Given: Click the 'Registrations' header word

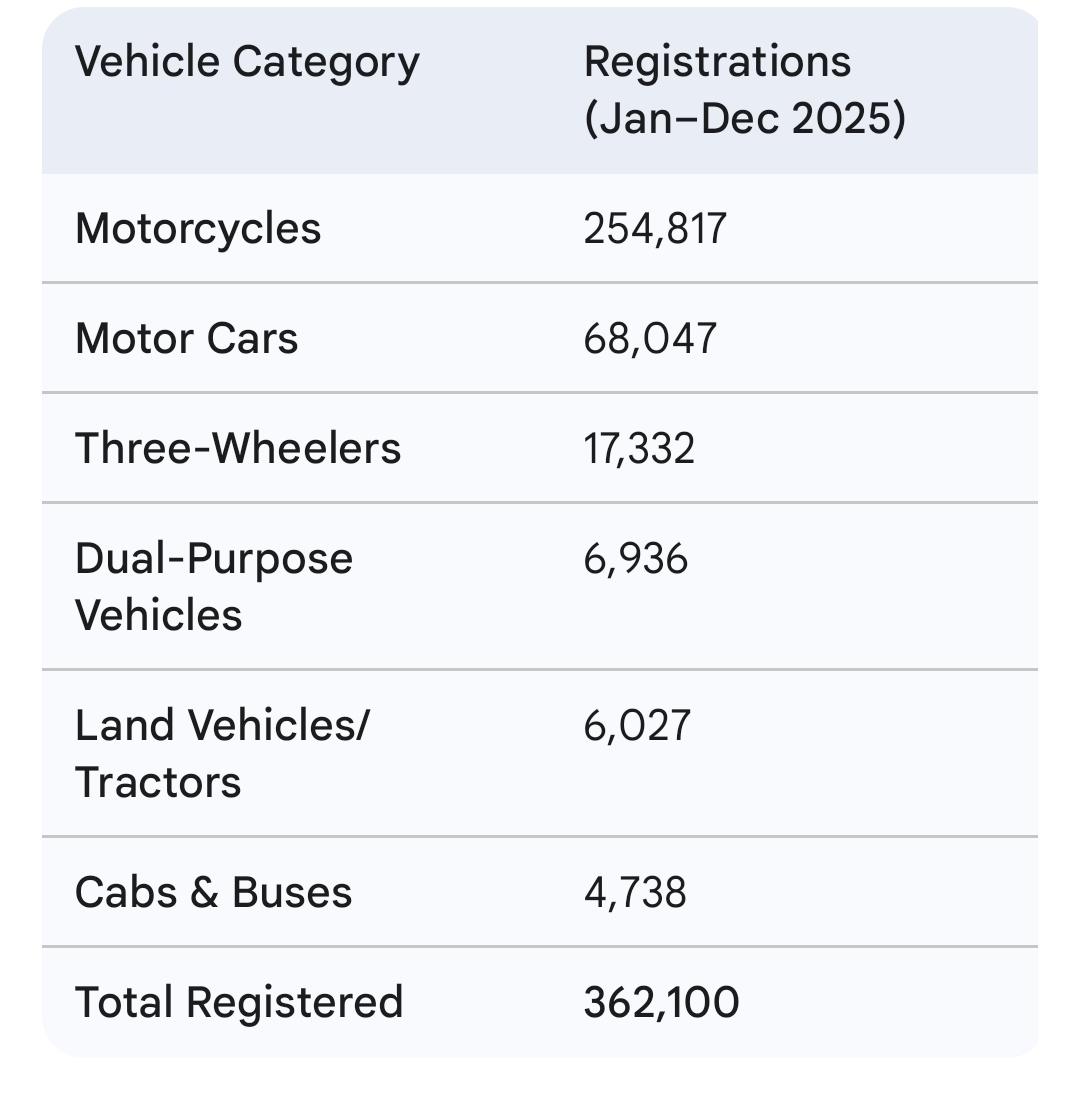Looking at the screenshot, I should point(717,62).
